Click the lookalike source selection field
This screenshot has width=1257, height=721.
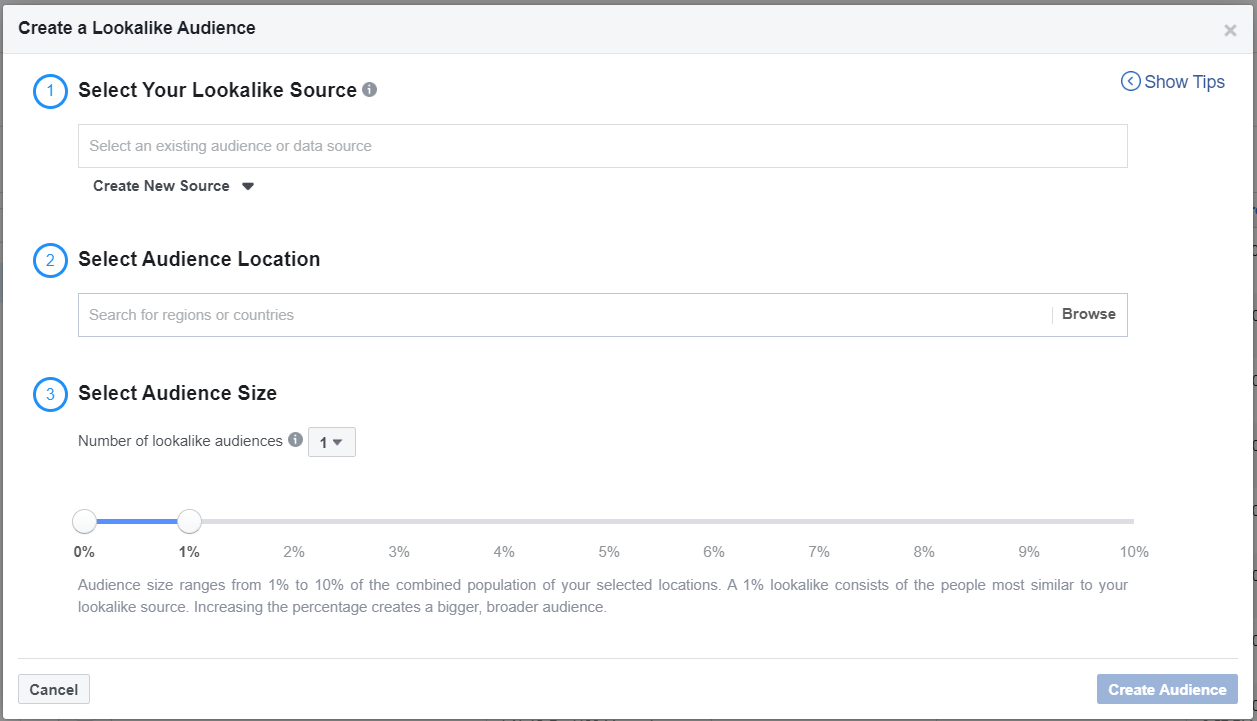[602, 145]
